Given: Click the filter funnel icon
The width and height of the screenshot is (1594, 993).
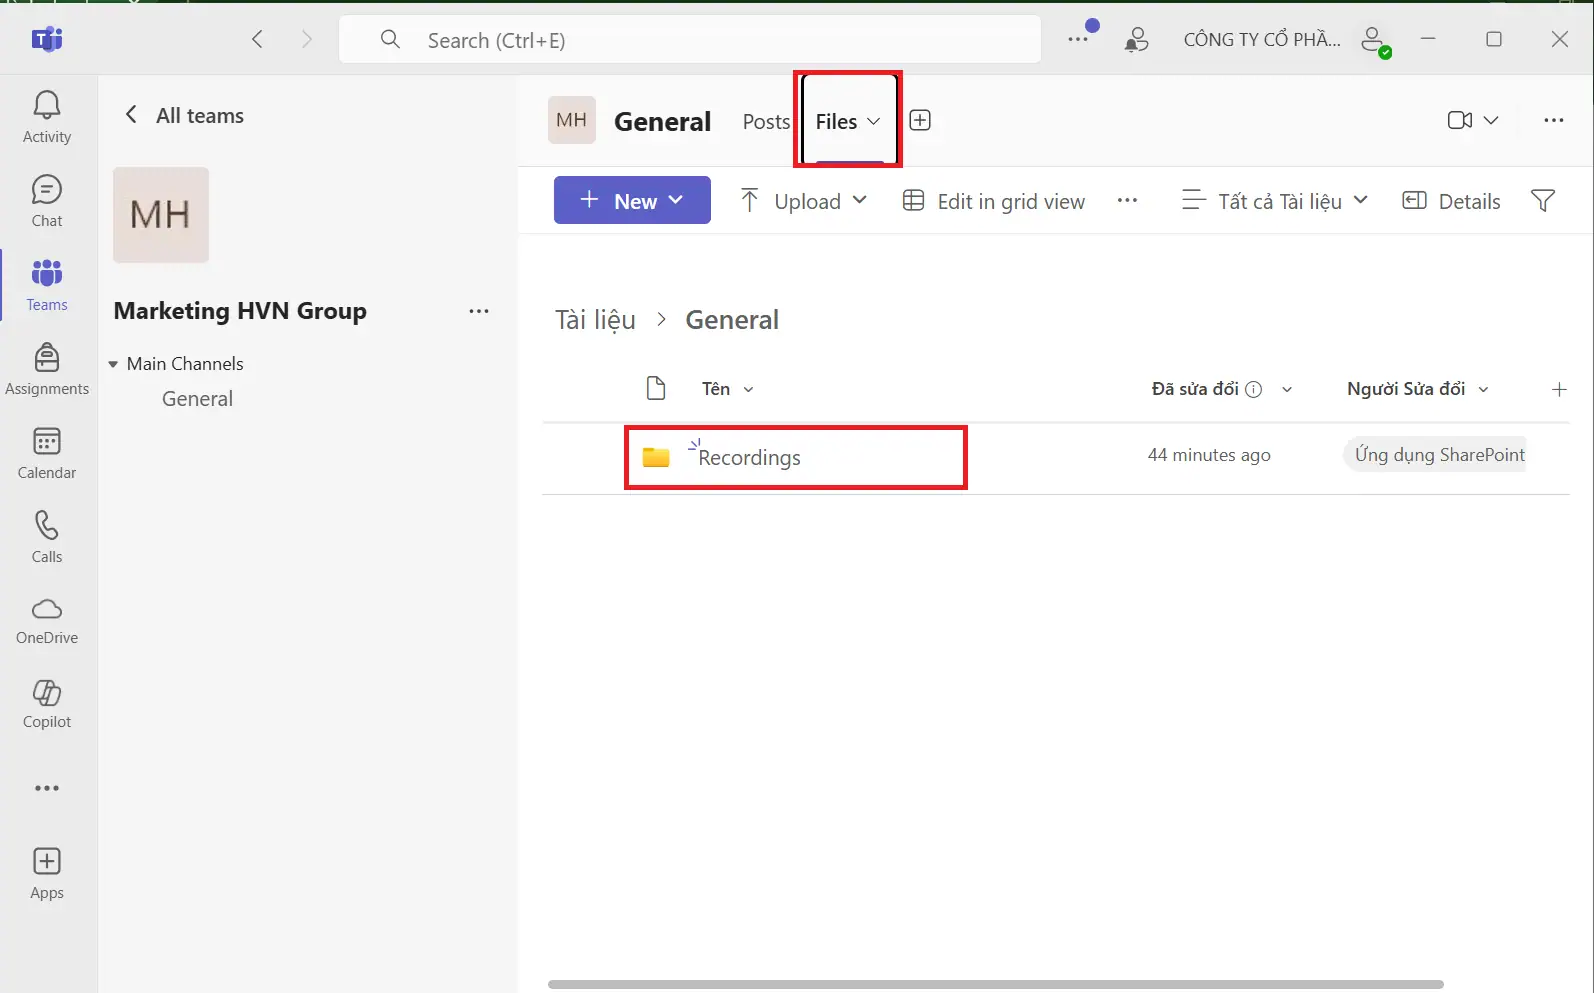Looking at the screenshot, I should [1542, 201].
